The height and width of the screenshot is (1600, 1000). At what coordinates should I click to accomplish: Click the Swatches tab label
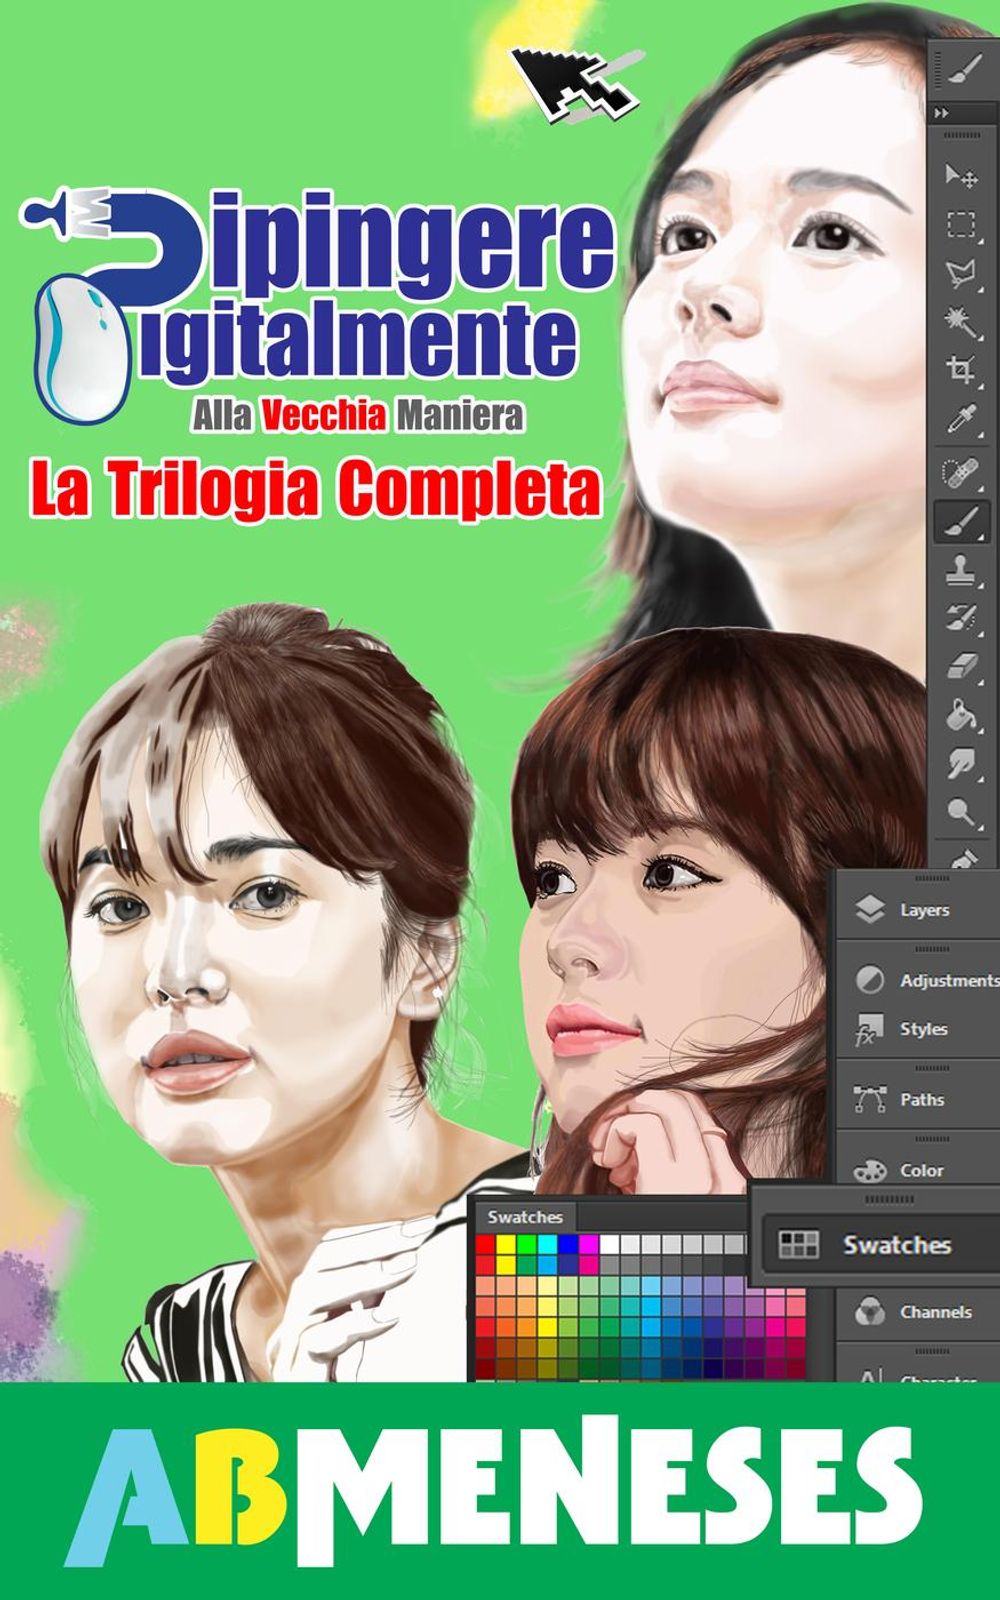click(x=525, y=1217)
